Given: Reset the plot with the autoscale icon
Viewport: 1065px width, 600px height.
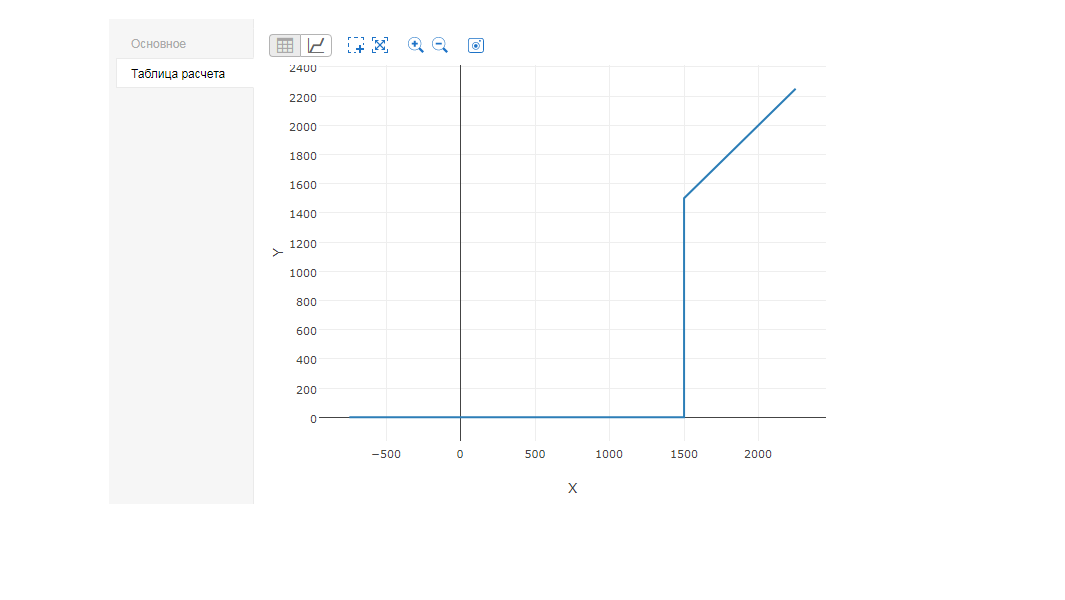Looking at the screenshot, I should coord(380,45).
